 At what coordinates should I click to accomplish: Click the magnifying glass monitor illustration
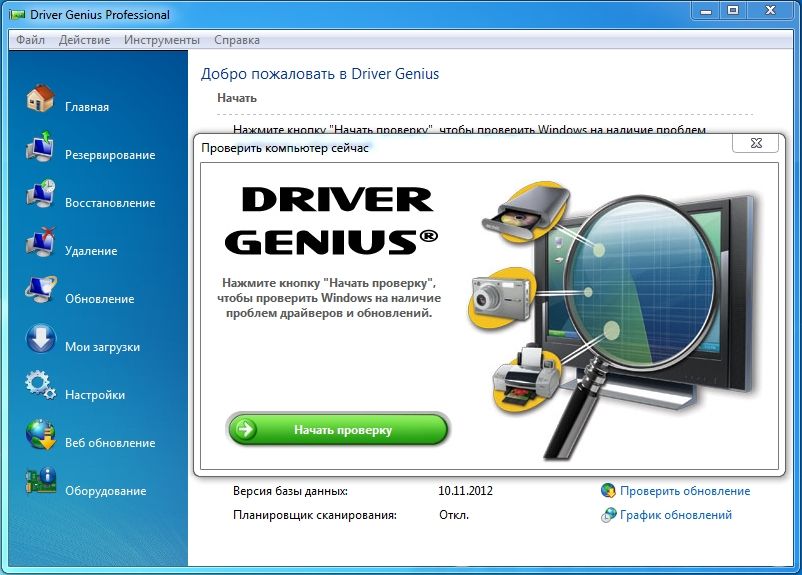614,320
